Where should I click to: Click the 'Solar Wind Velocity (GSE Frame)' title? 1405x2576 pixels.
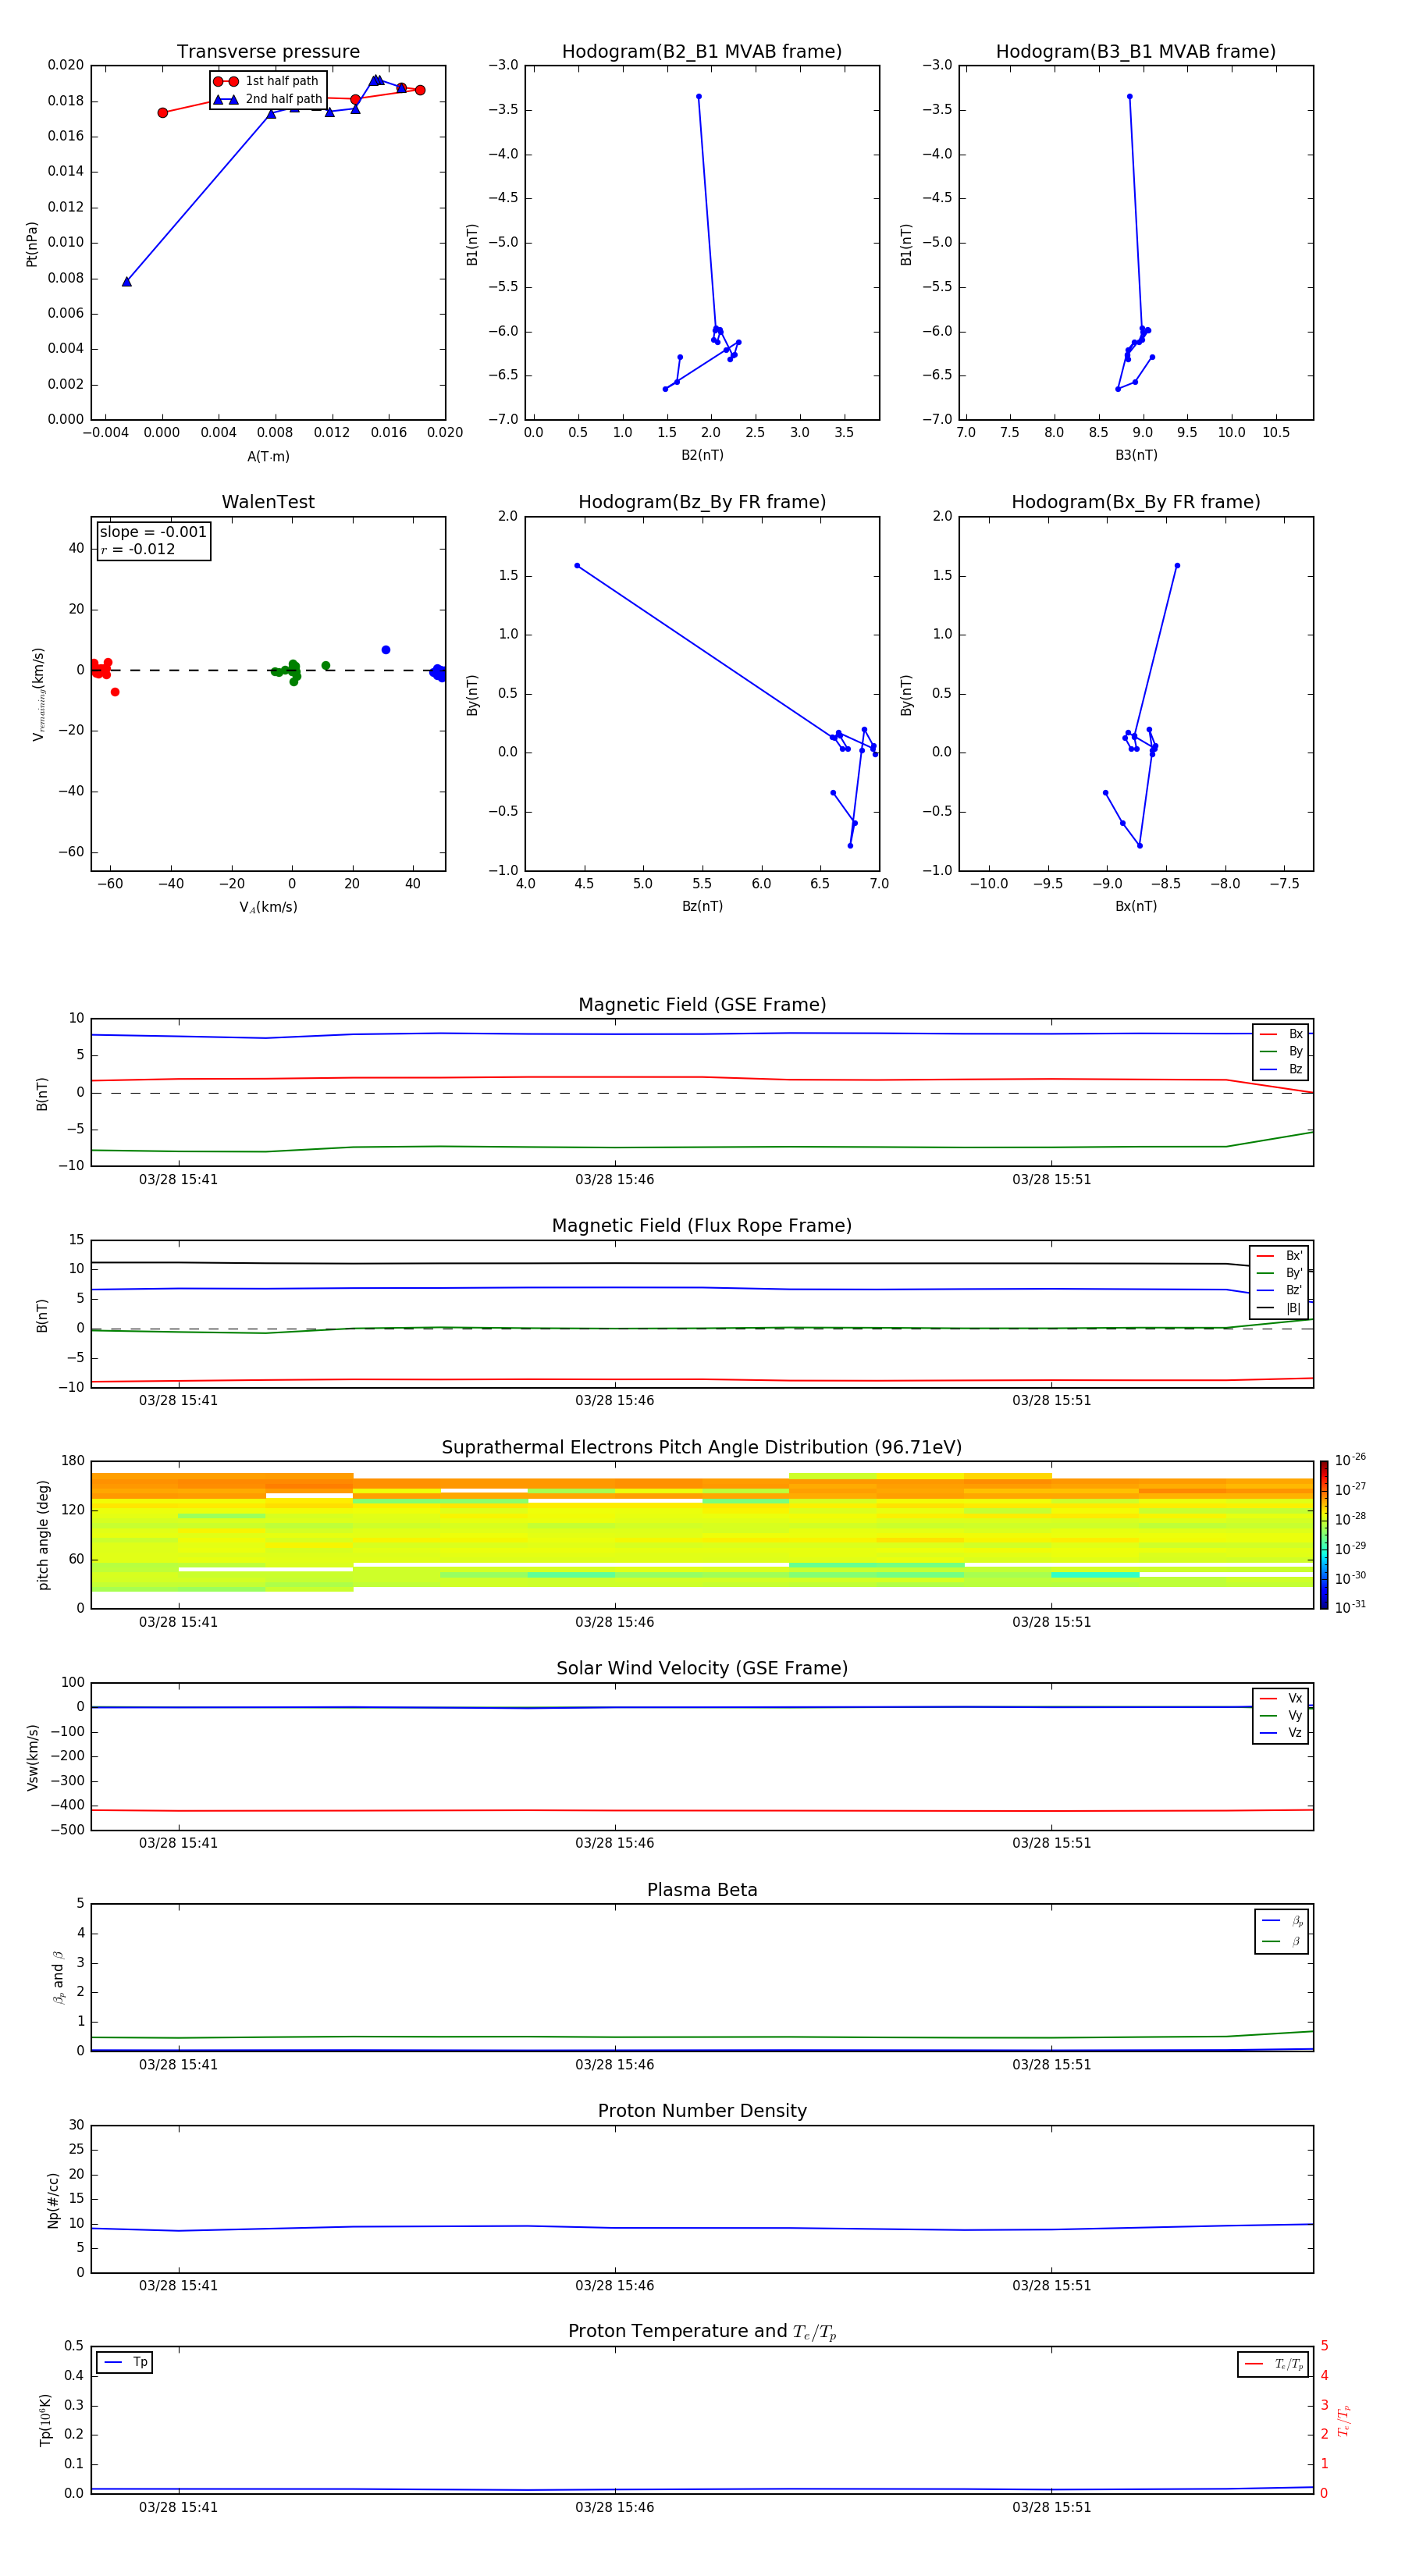[702, 1669]
